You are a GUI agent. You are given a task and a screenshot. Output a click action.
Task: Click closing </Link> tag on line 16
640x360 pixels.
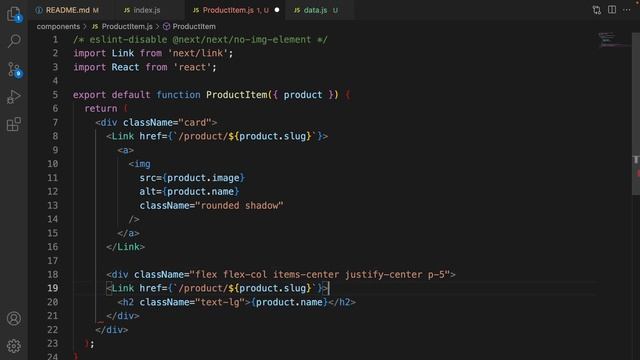point(125,247)
